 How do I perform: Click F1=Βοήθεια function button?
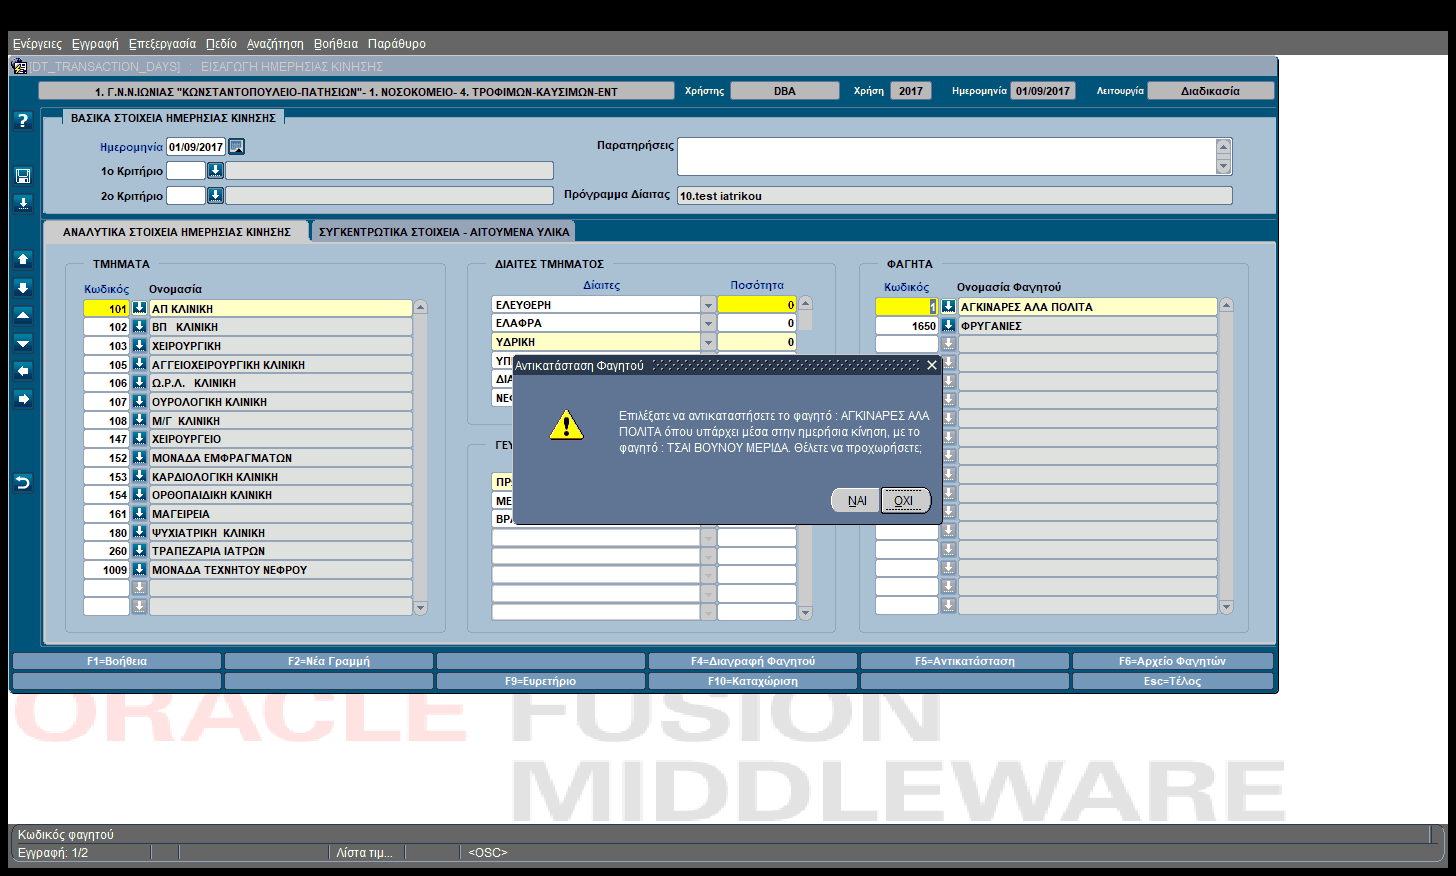pos(117,661)
